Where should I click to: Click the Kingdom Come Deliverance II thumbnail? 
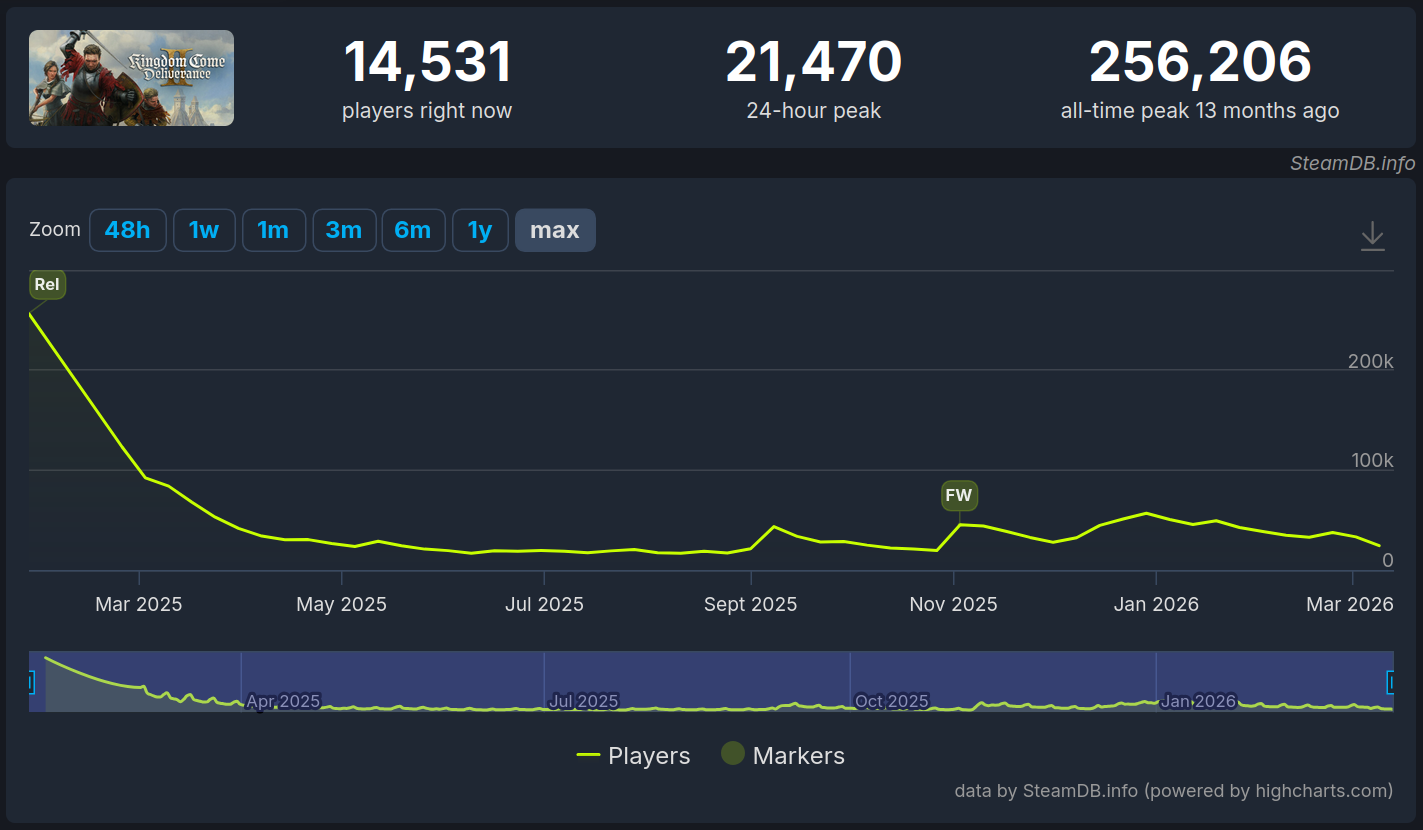coord(131,78)
